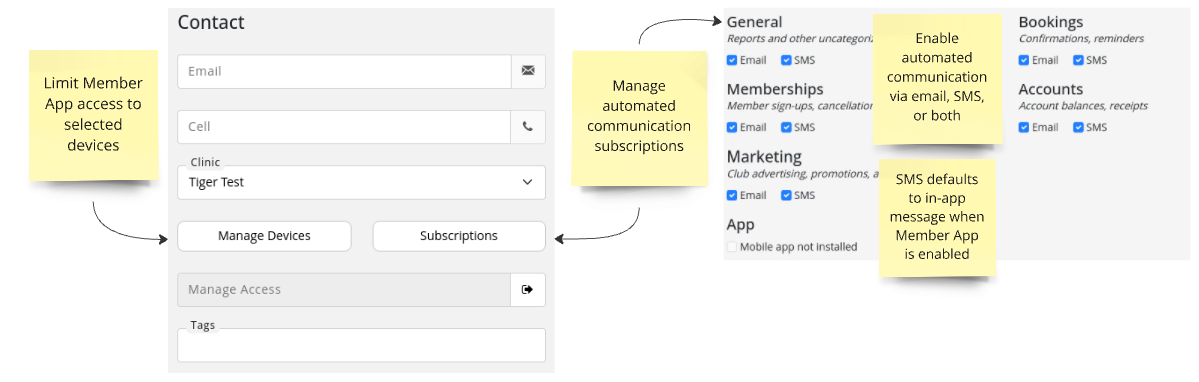Toggle the Marketing SMS checkbox
Image resolution: width=1199 pixels, height=382 pixels.
pos(786,196)
